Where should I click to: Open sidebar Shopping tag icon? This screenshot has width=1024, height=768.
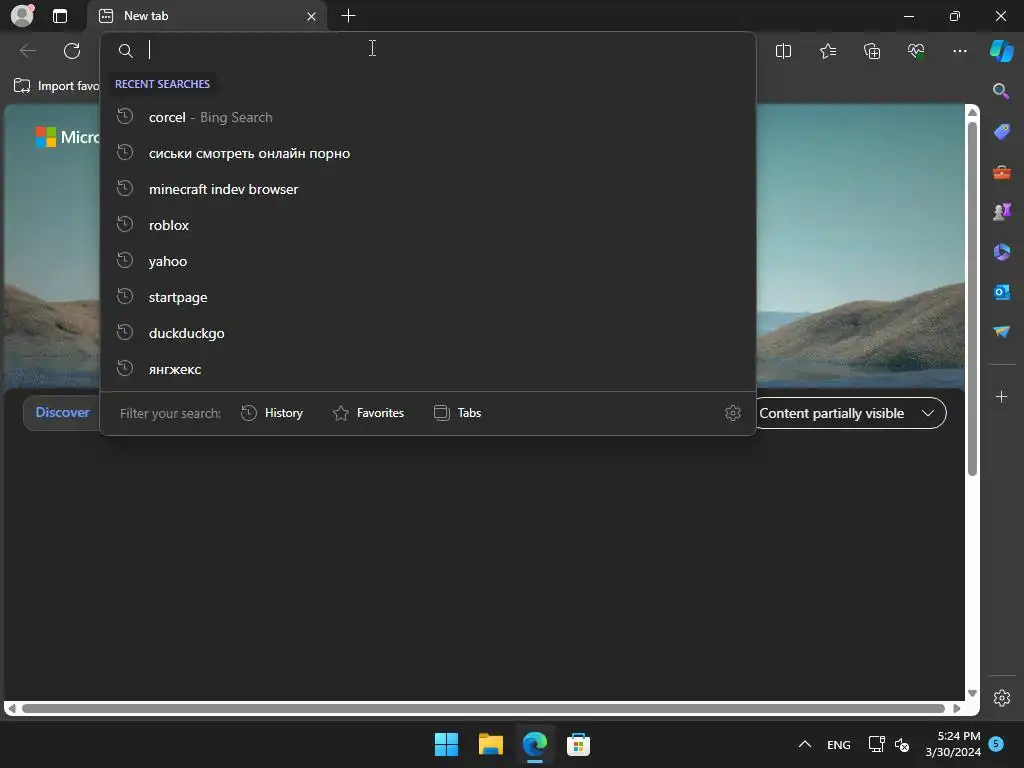coord(1002,132)
